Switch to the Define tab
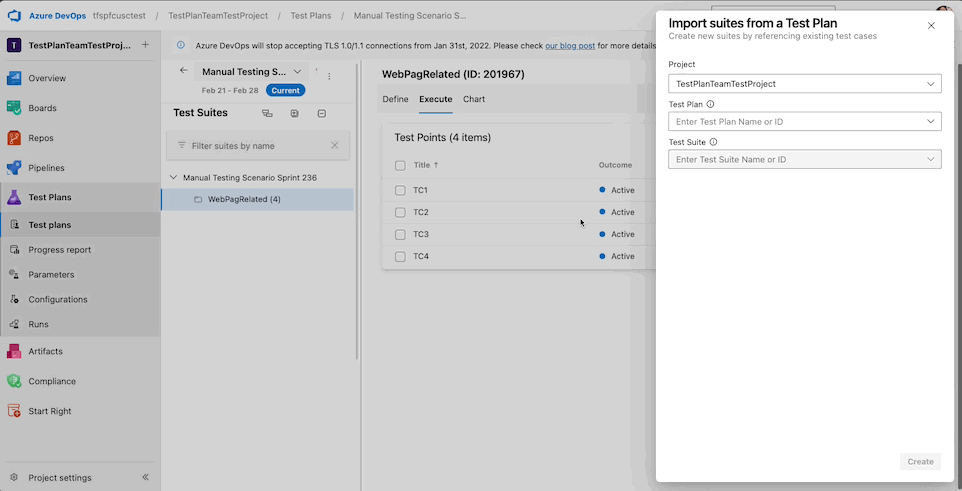 (x=395, y=99)
